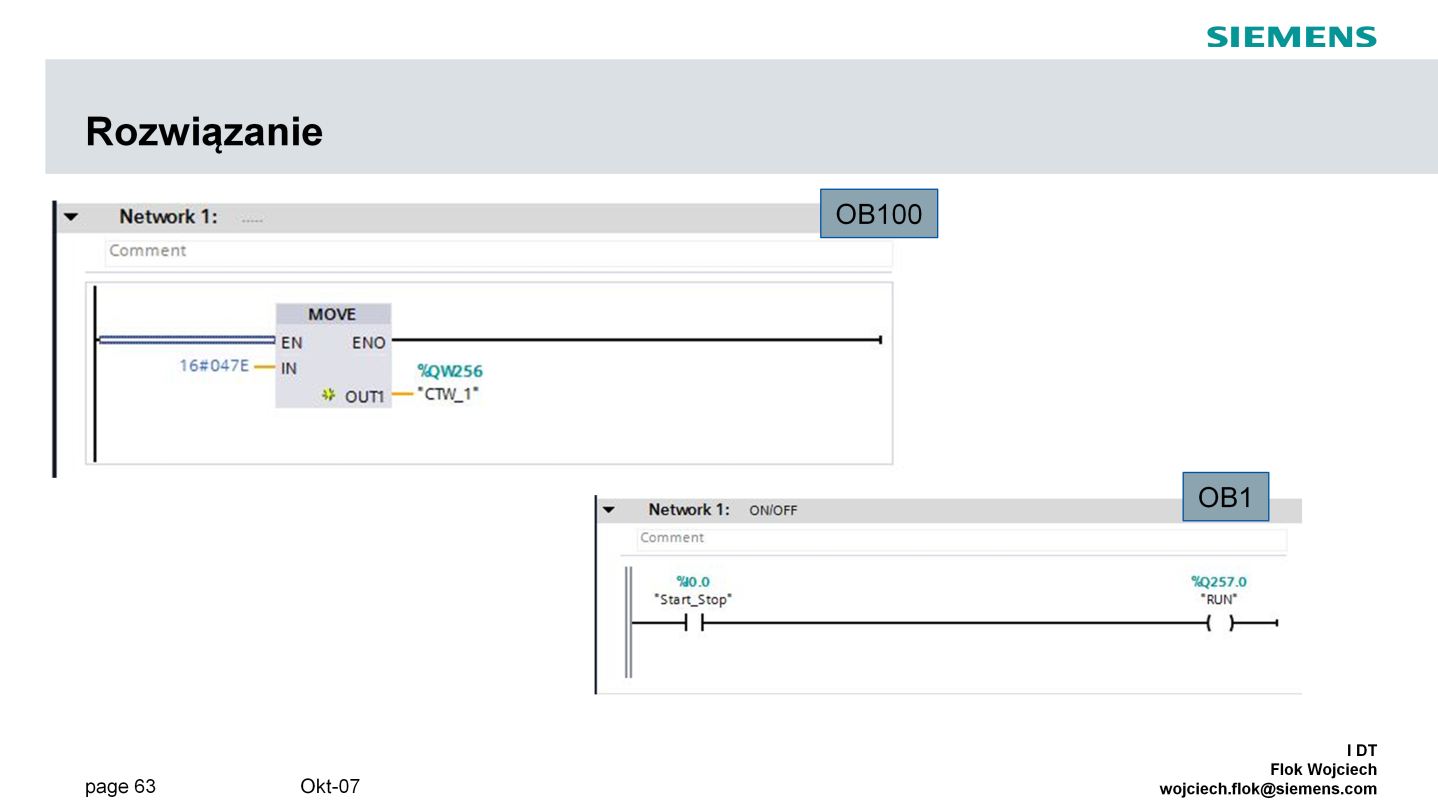Viewport: 1438px width, 809px height.
Task: Select the MOVE instruction box header
Action: (x=333, y=314)
